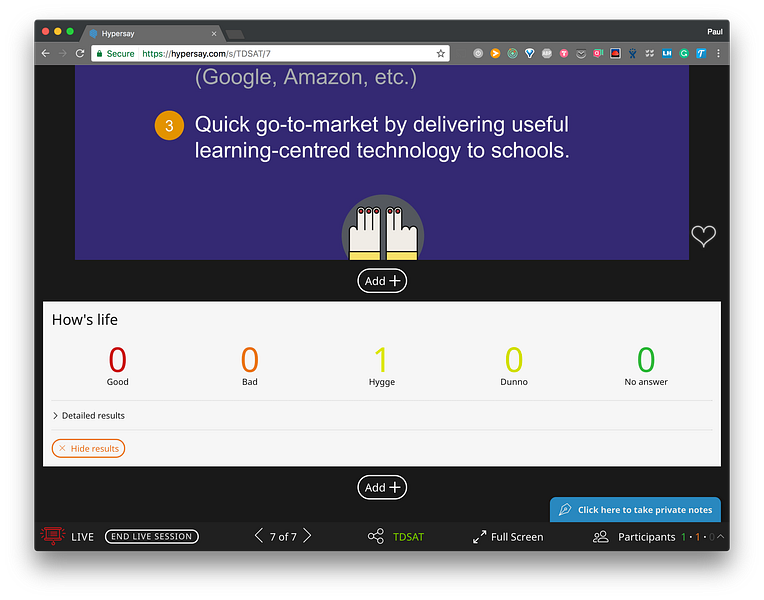Click Add button above the poll
The image size is (764, 600).
tap(382, 281)
